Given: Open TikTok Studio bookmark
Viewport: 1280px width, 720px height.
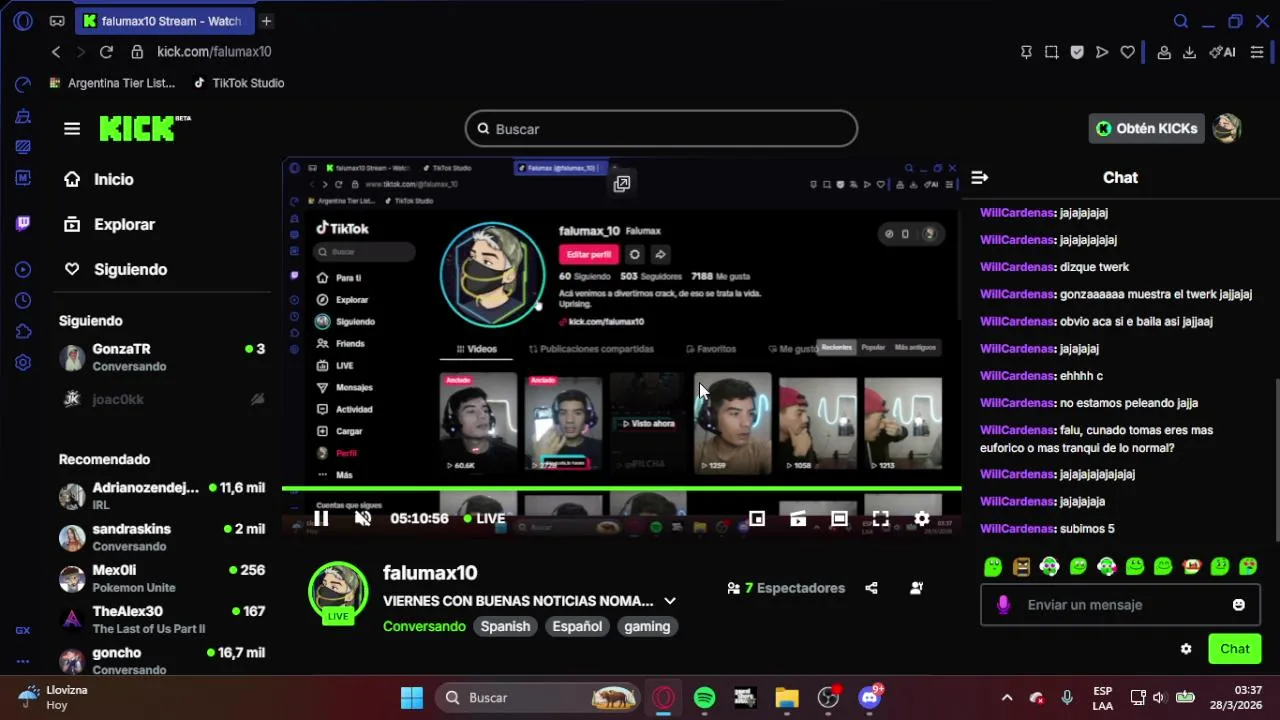Looking at the screenshot, I should 239,83.
